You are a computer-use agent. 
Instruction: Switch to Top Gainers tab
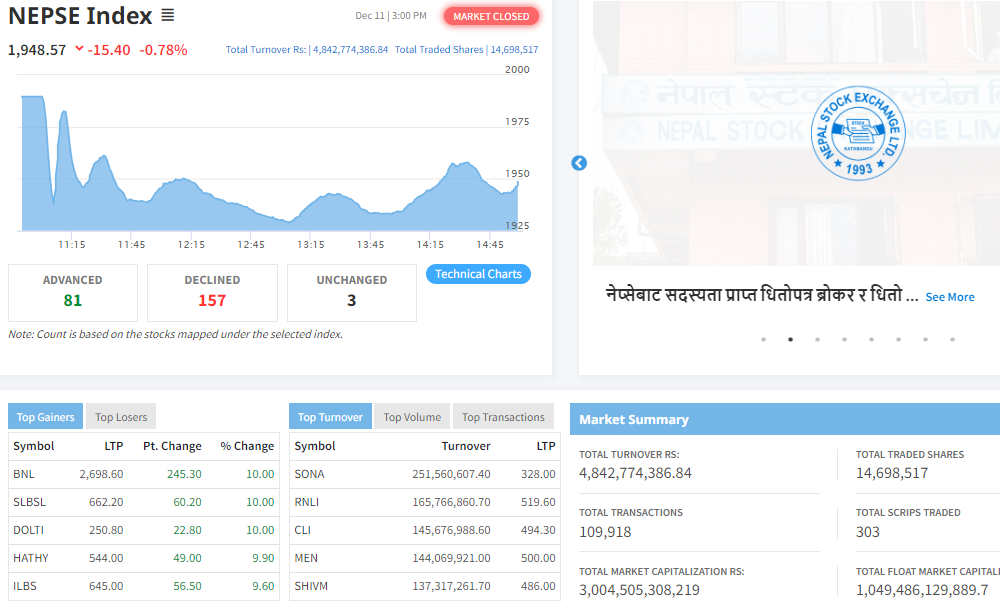(x=45, y=417)
